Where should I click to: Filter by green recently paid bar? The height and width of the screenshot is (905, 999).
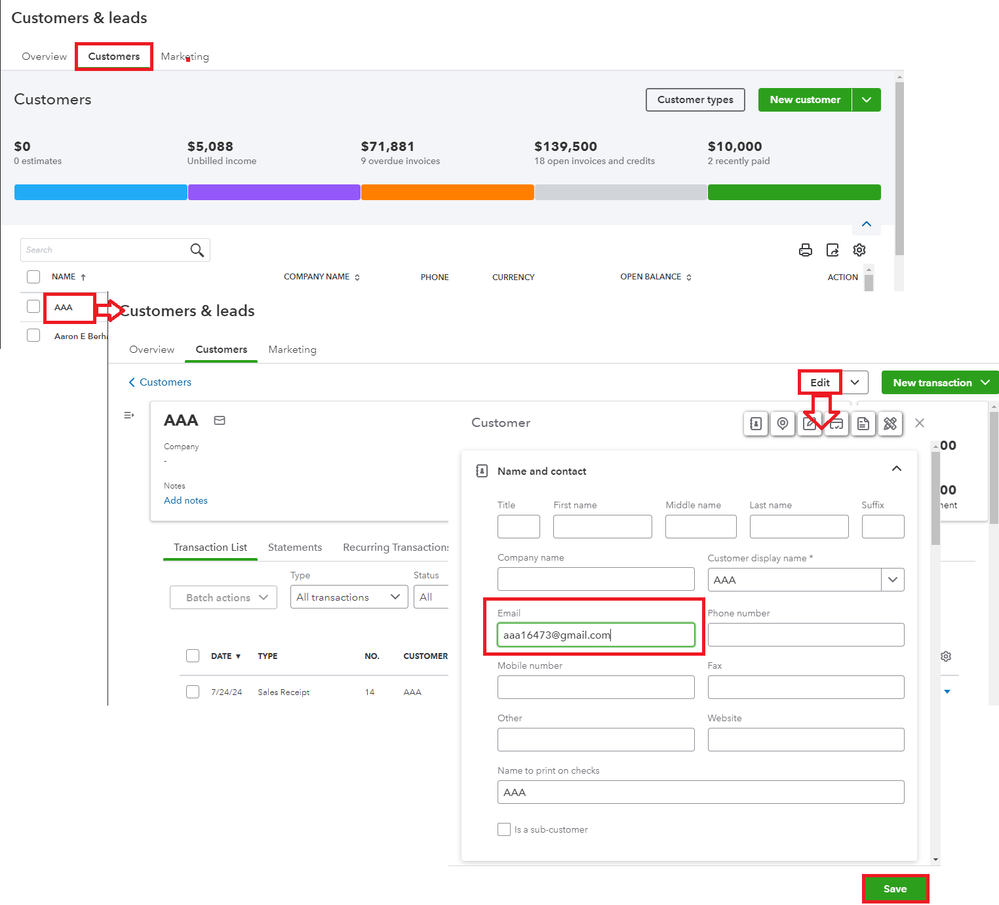(794, 192)
